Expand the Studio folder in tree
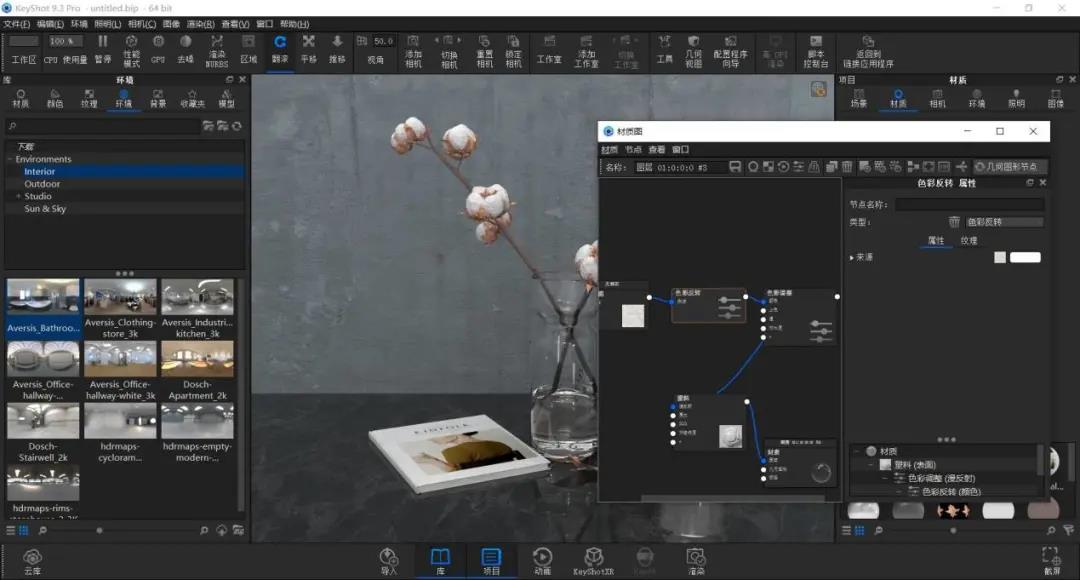 (x=19, y=196)
